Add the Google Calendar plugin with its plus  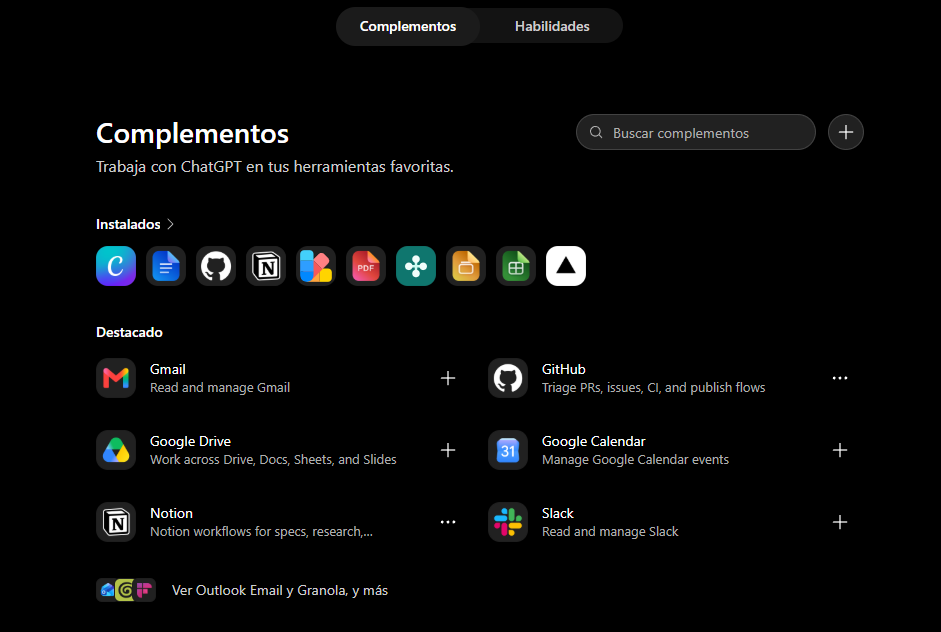(840, 450)
